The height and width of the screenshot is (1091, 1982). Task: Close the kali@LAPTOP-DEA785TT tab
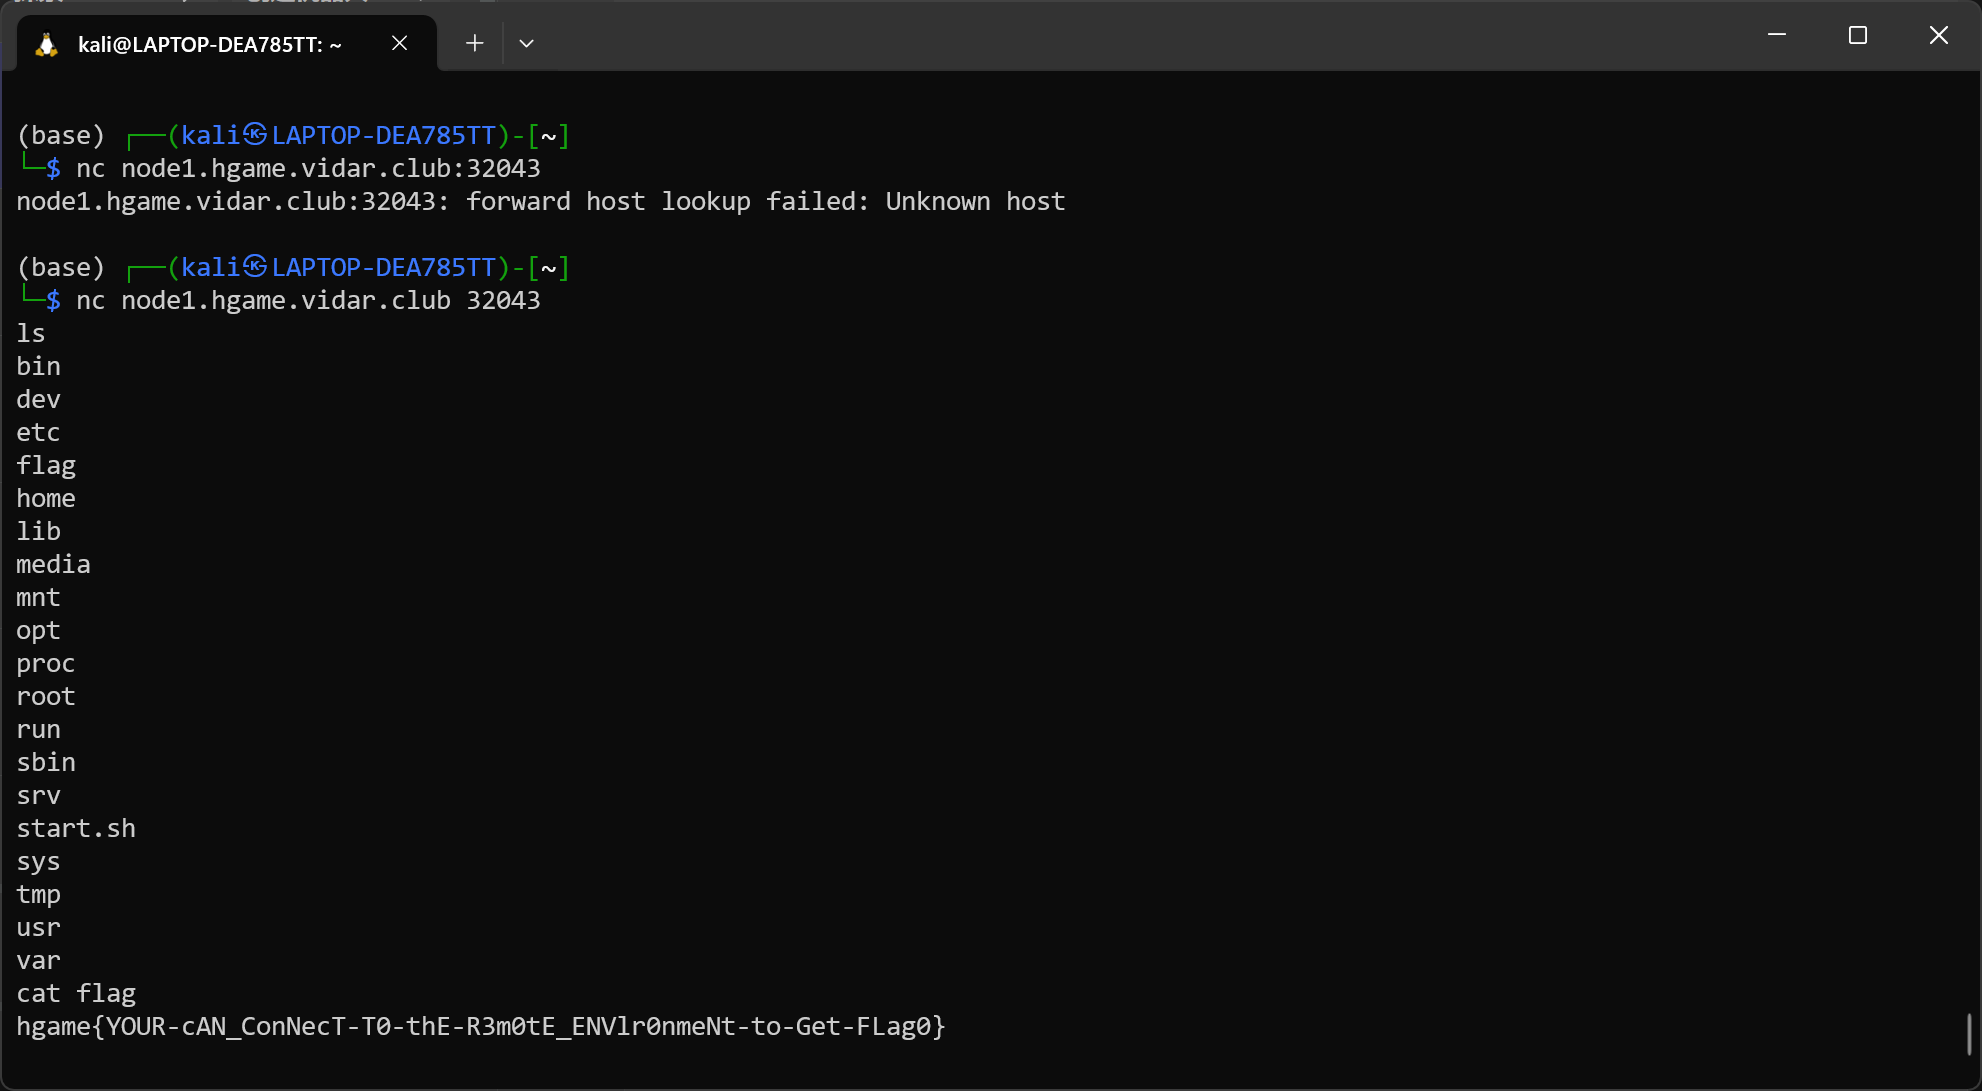[399, 43]
